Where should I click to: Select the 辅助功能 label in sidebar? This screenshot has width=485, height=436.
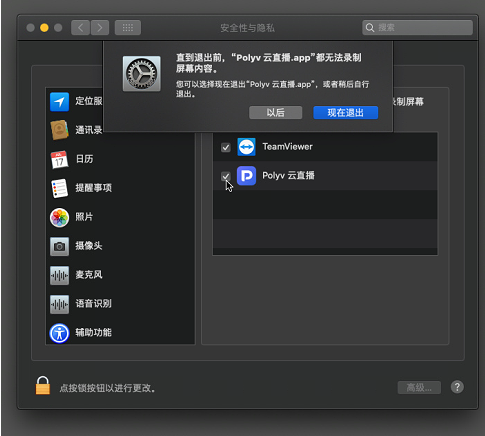(93, 333)
